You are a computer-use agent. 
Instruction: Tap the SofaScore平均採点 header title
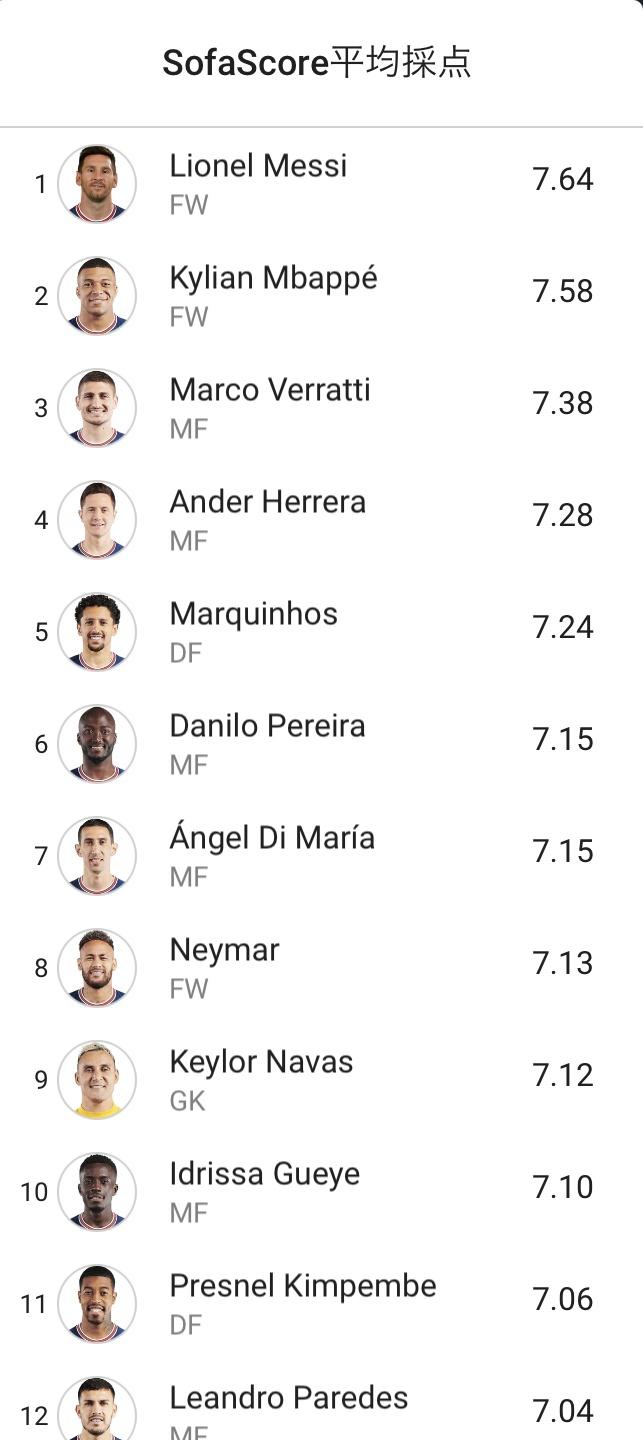point(317,63)
